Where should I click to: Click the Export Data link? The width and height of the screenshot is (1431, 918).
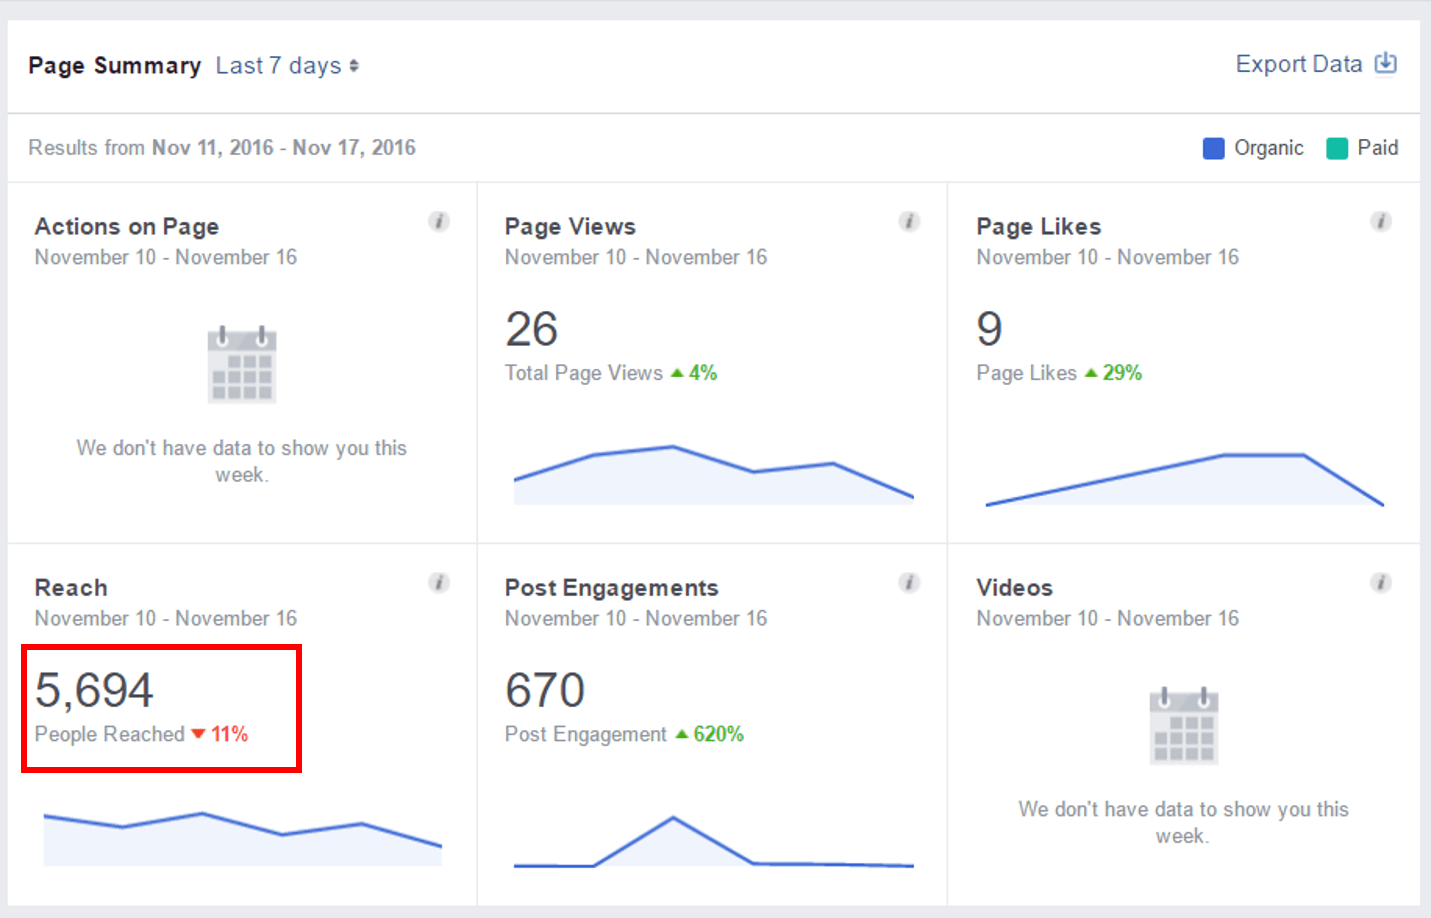(x=1299, y=63)
